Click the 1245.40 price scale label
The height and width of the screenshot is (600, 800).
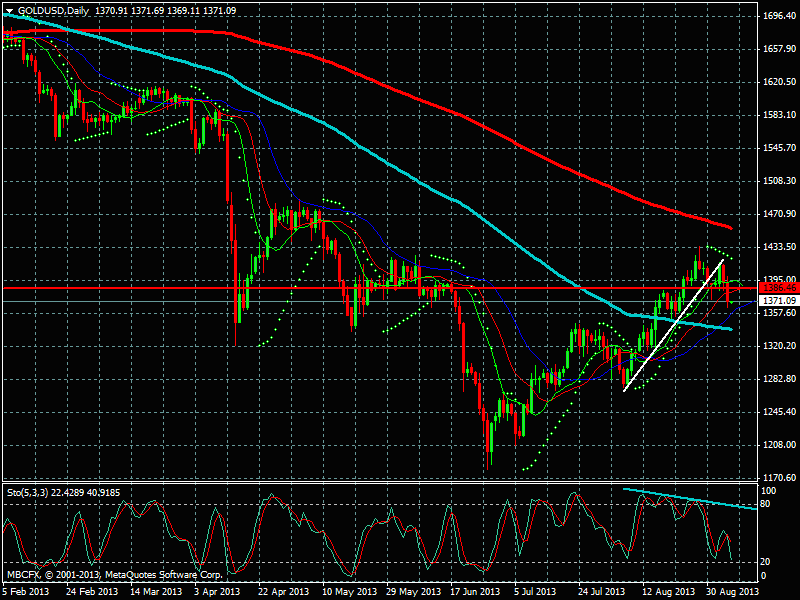coord(776,412)
